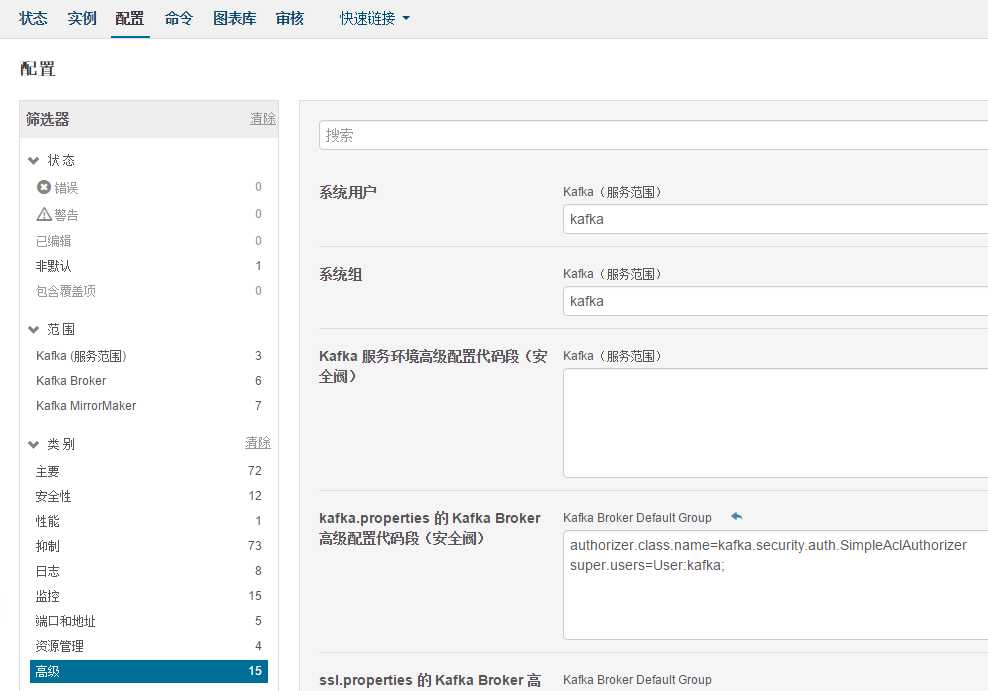Select the 主要 category filter
988x691 pixels.
pyautogui.click(x=149, y=471)
